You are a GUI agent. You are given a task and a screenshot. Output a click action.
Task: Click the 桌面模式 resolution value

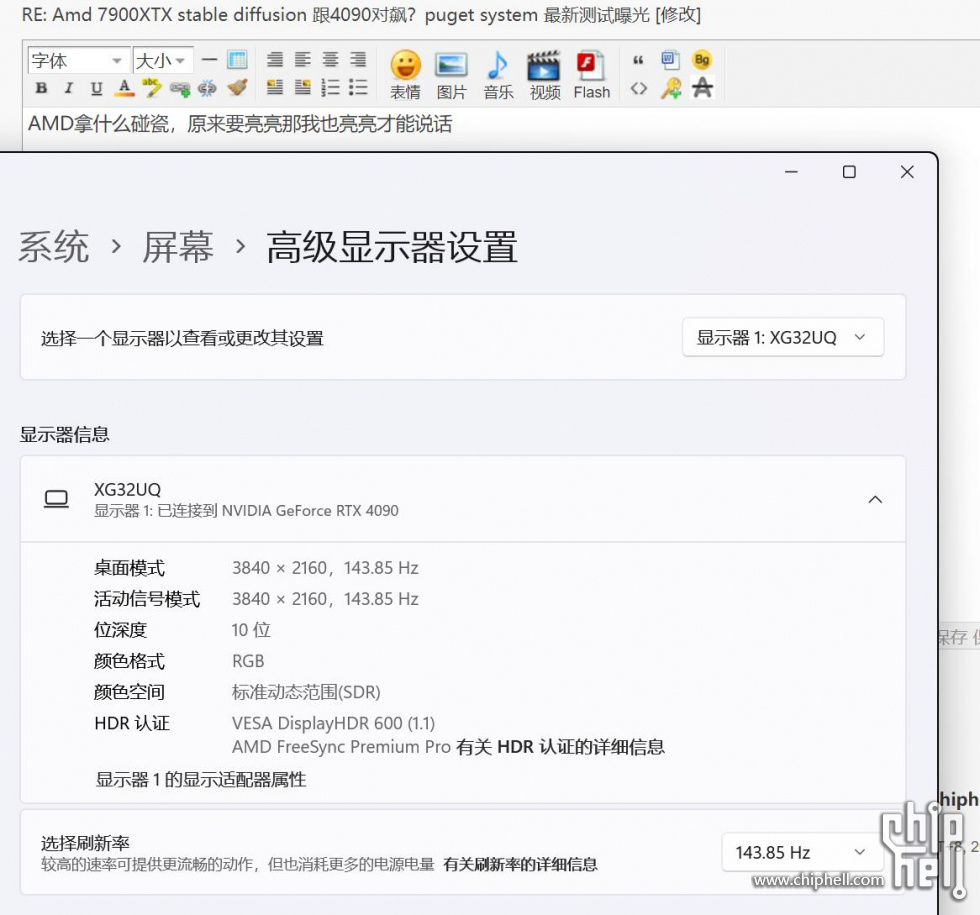[325, 568]
